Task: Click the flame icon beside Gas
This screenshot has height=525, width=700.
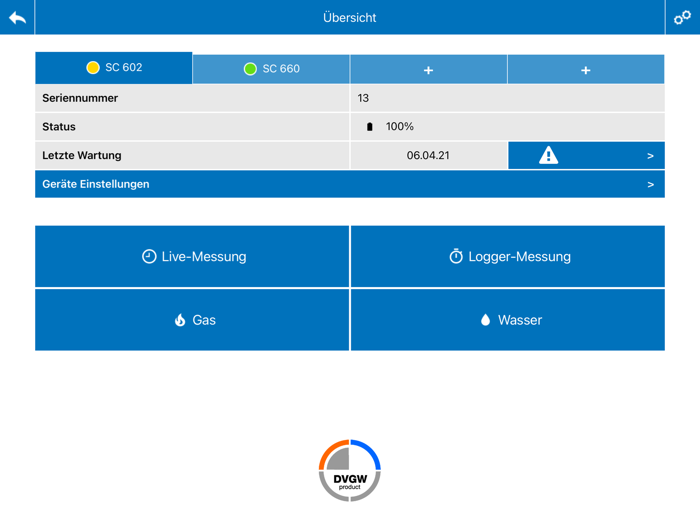Action: 180,320
